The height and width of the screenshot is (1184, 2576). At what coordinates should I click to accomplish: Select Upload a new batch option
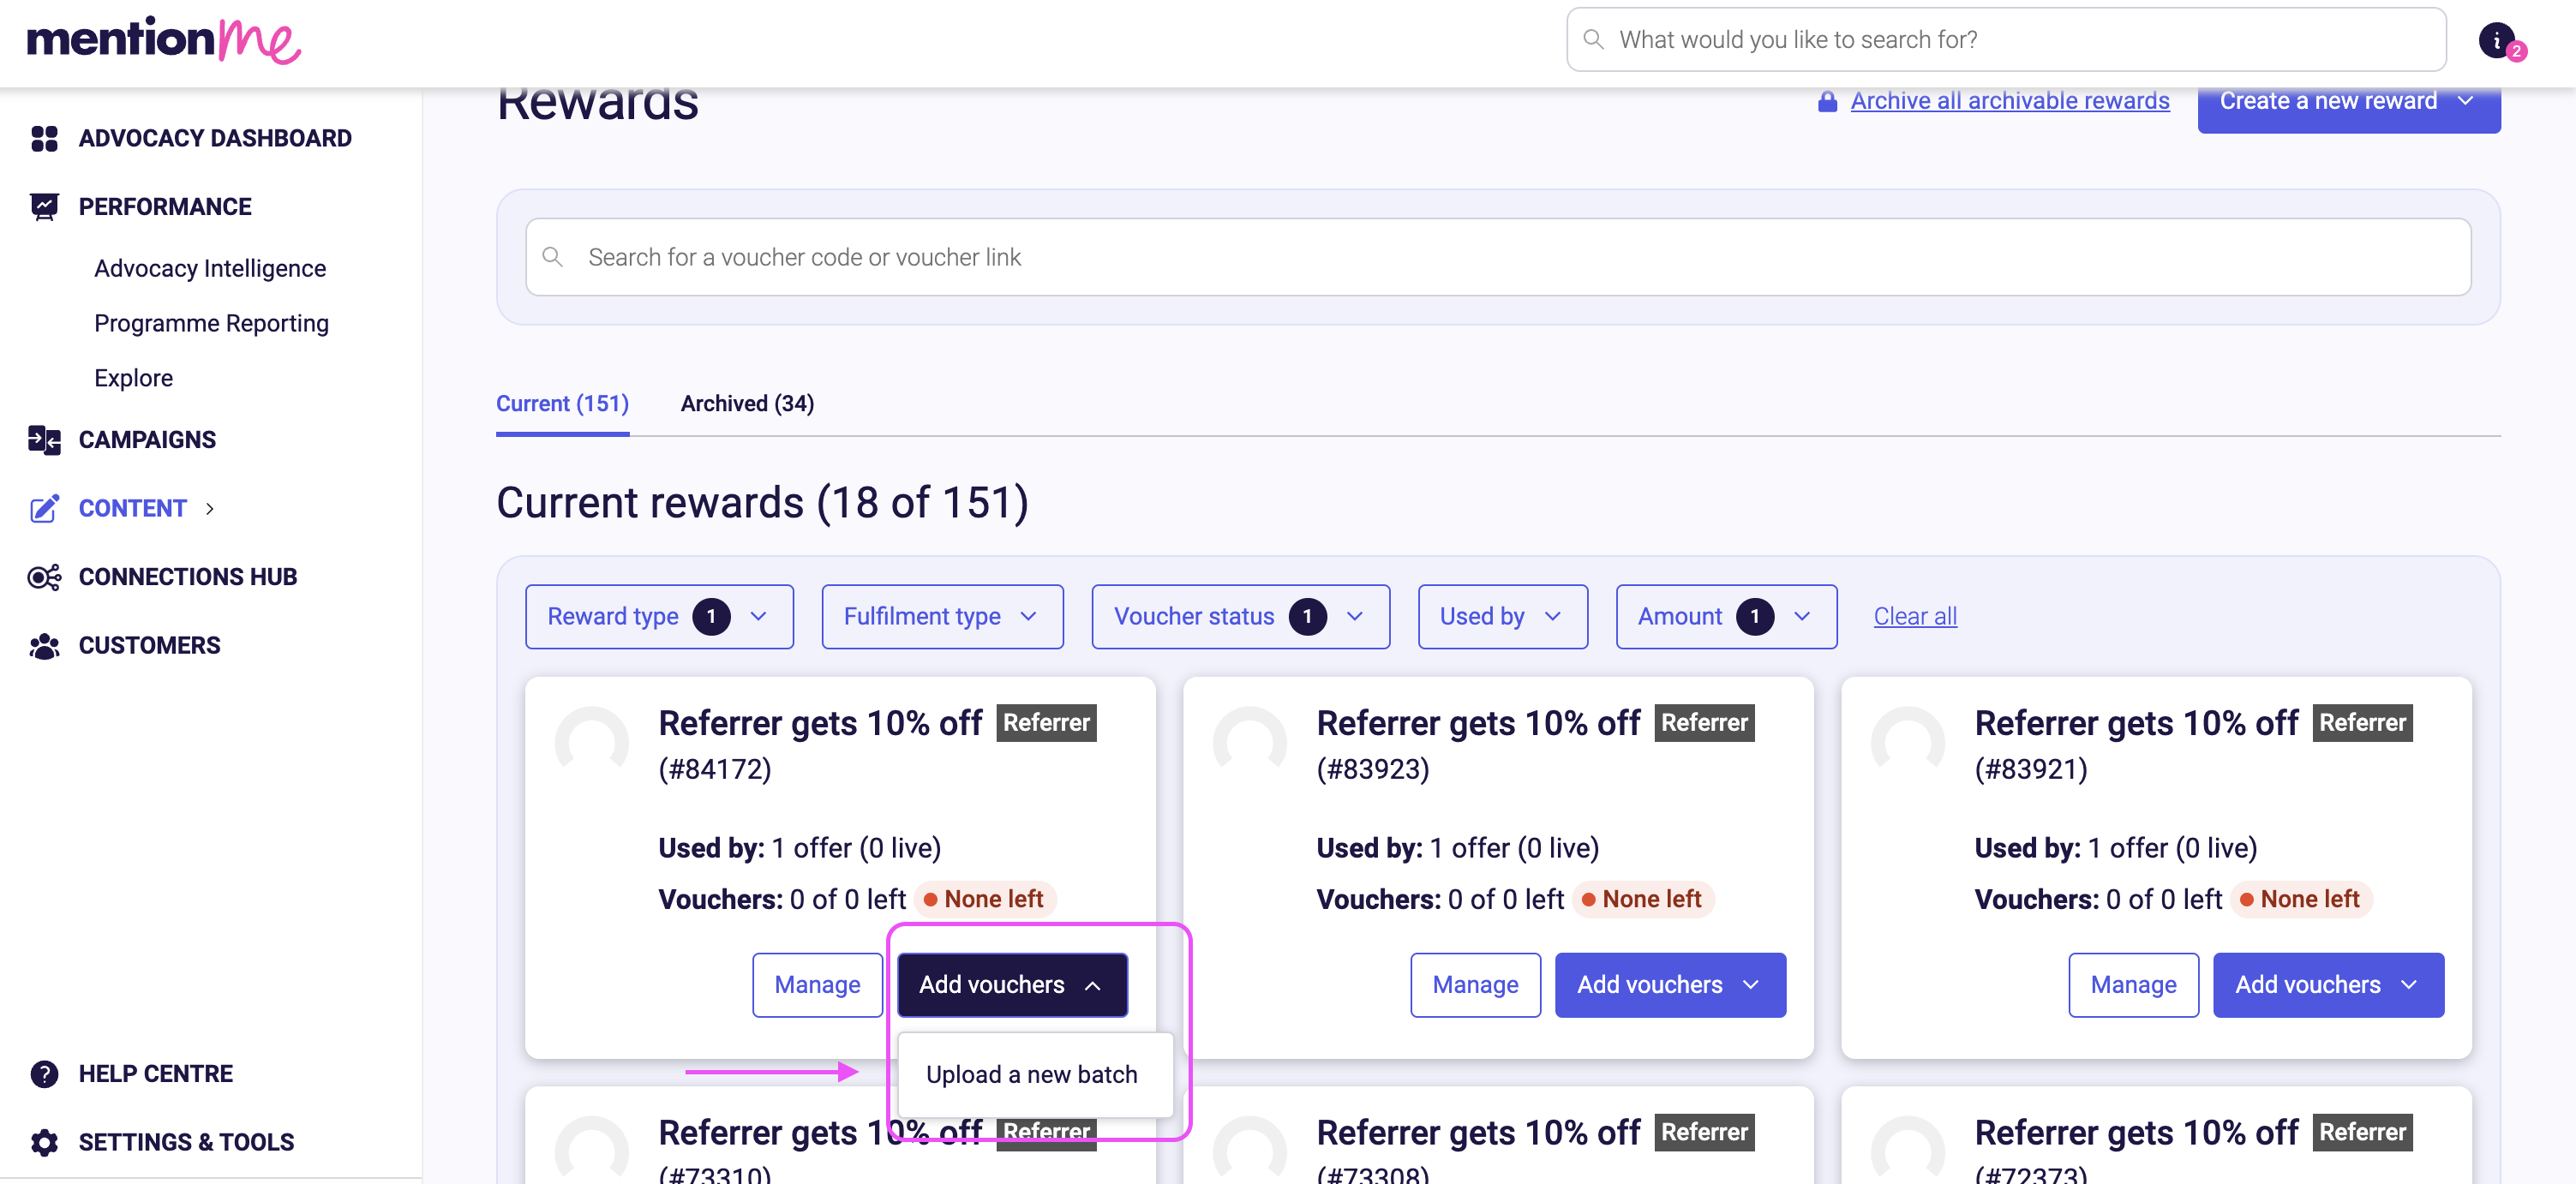pyautogui.click(x=1035, y=1075)
